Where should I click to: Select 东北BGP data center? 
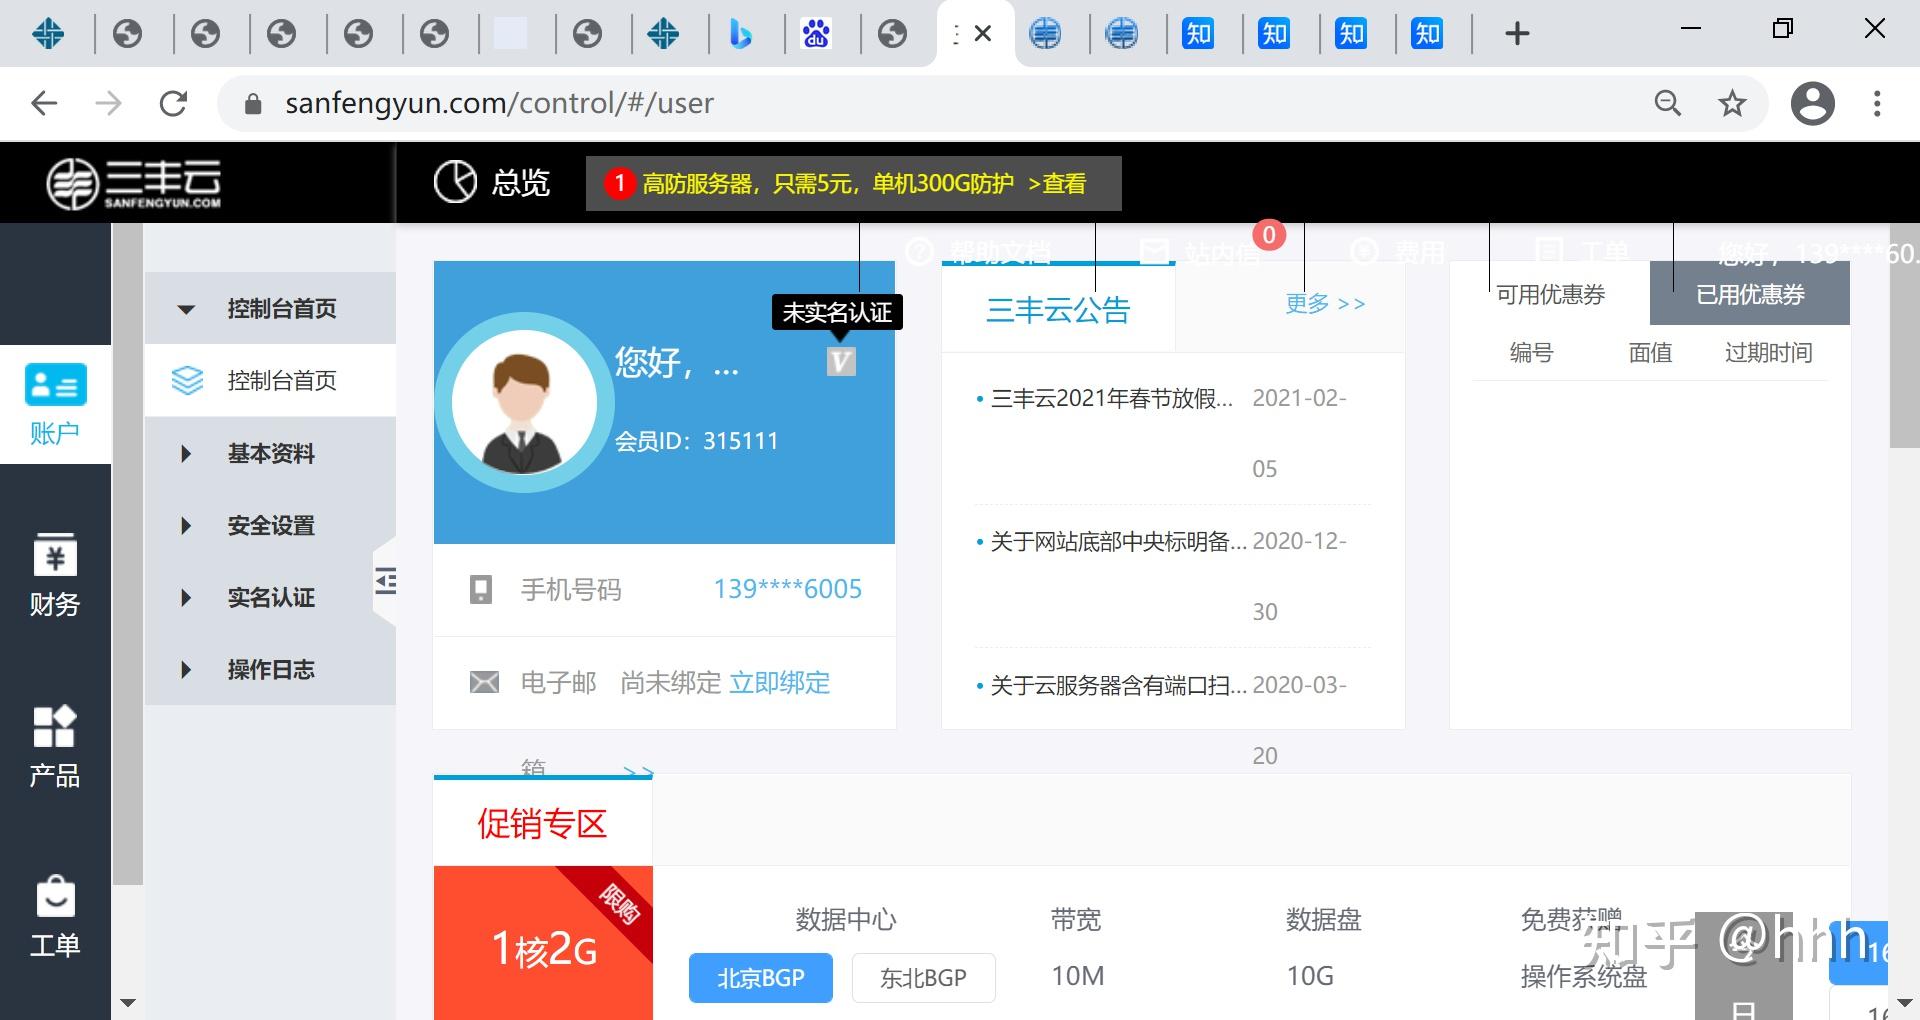(x=923, y=977)
